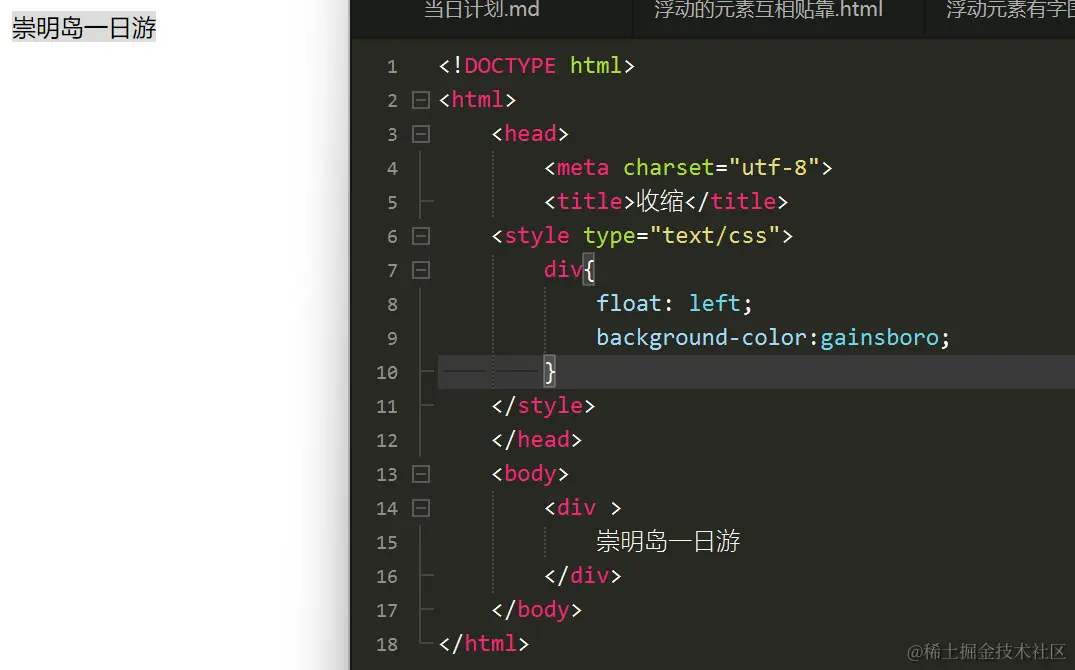Click the closing </html> tag on line 18
This screenshot has height=670, width=1075.
pyautogui.click(x=484, y=643)
